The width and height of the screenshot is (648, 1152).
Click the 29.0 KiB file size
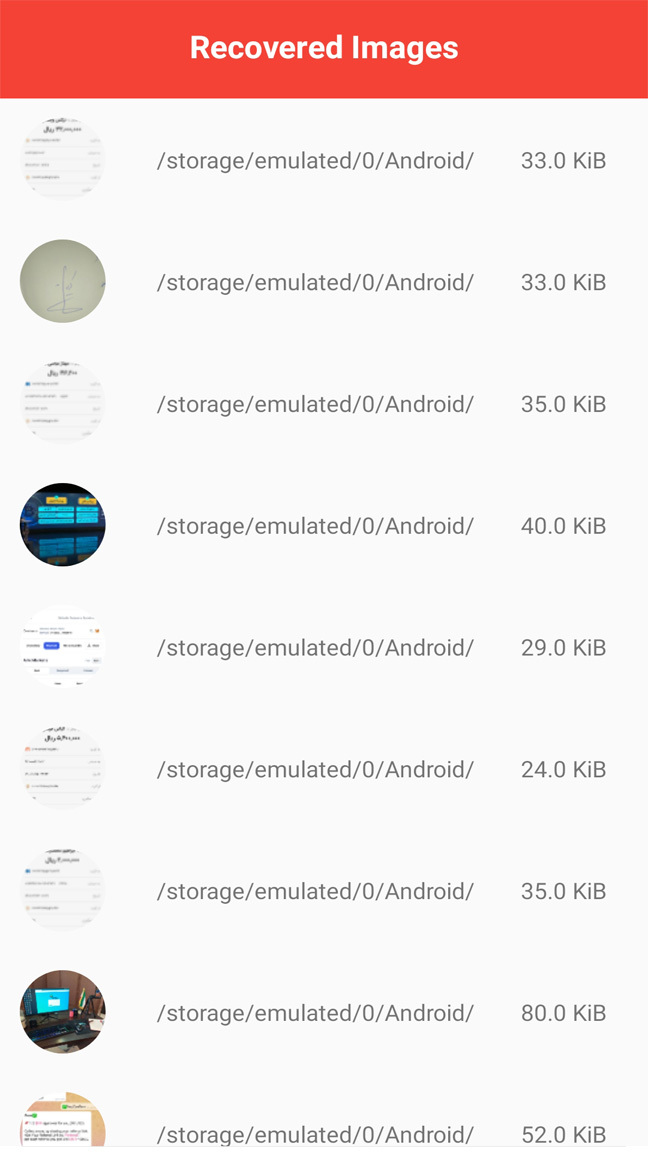click(564, 648)
